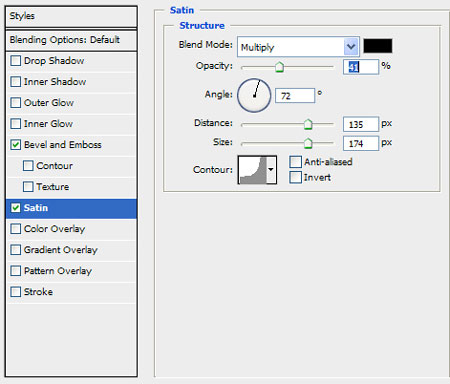
Task: Select the Satin style label
Action: coord(36,208)
